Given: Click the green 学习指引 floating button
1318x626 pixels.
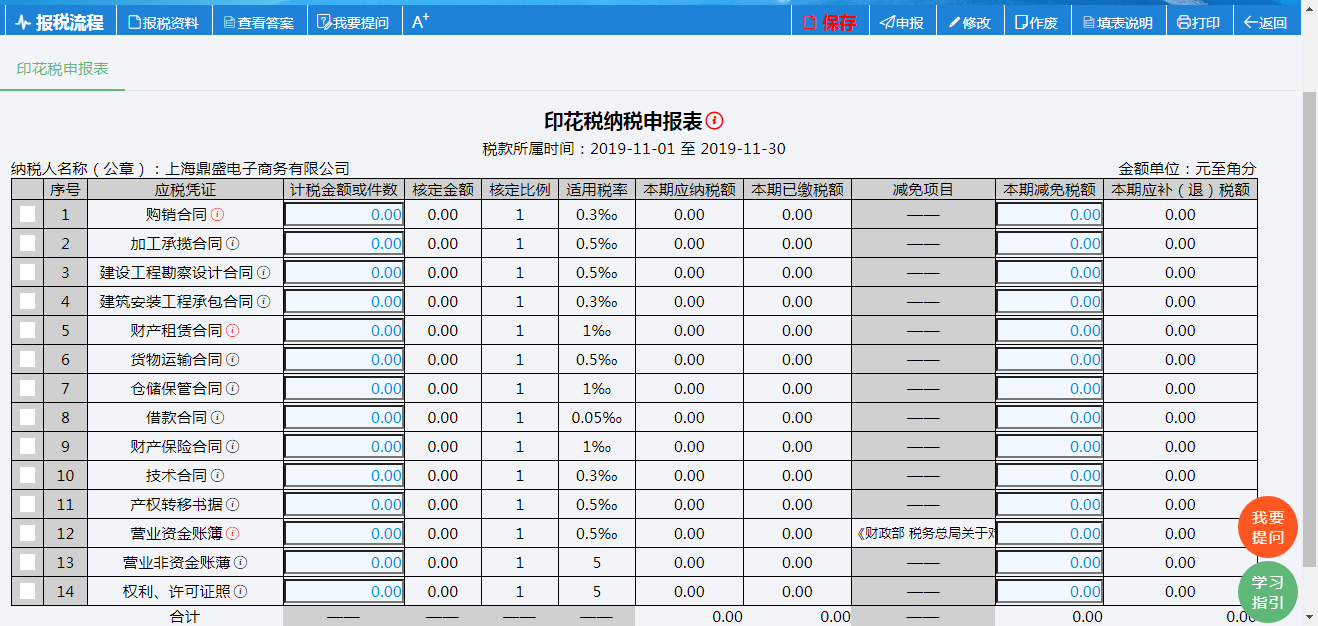Looking at the screenshot, I should tap(1267, 592).
